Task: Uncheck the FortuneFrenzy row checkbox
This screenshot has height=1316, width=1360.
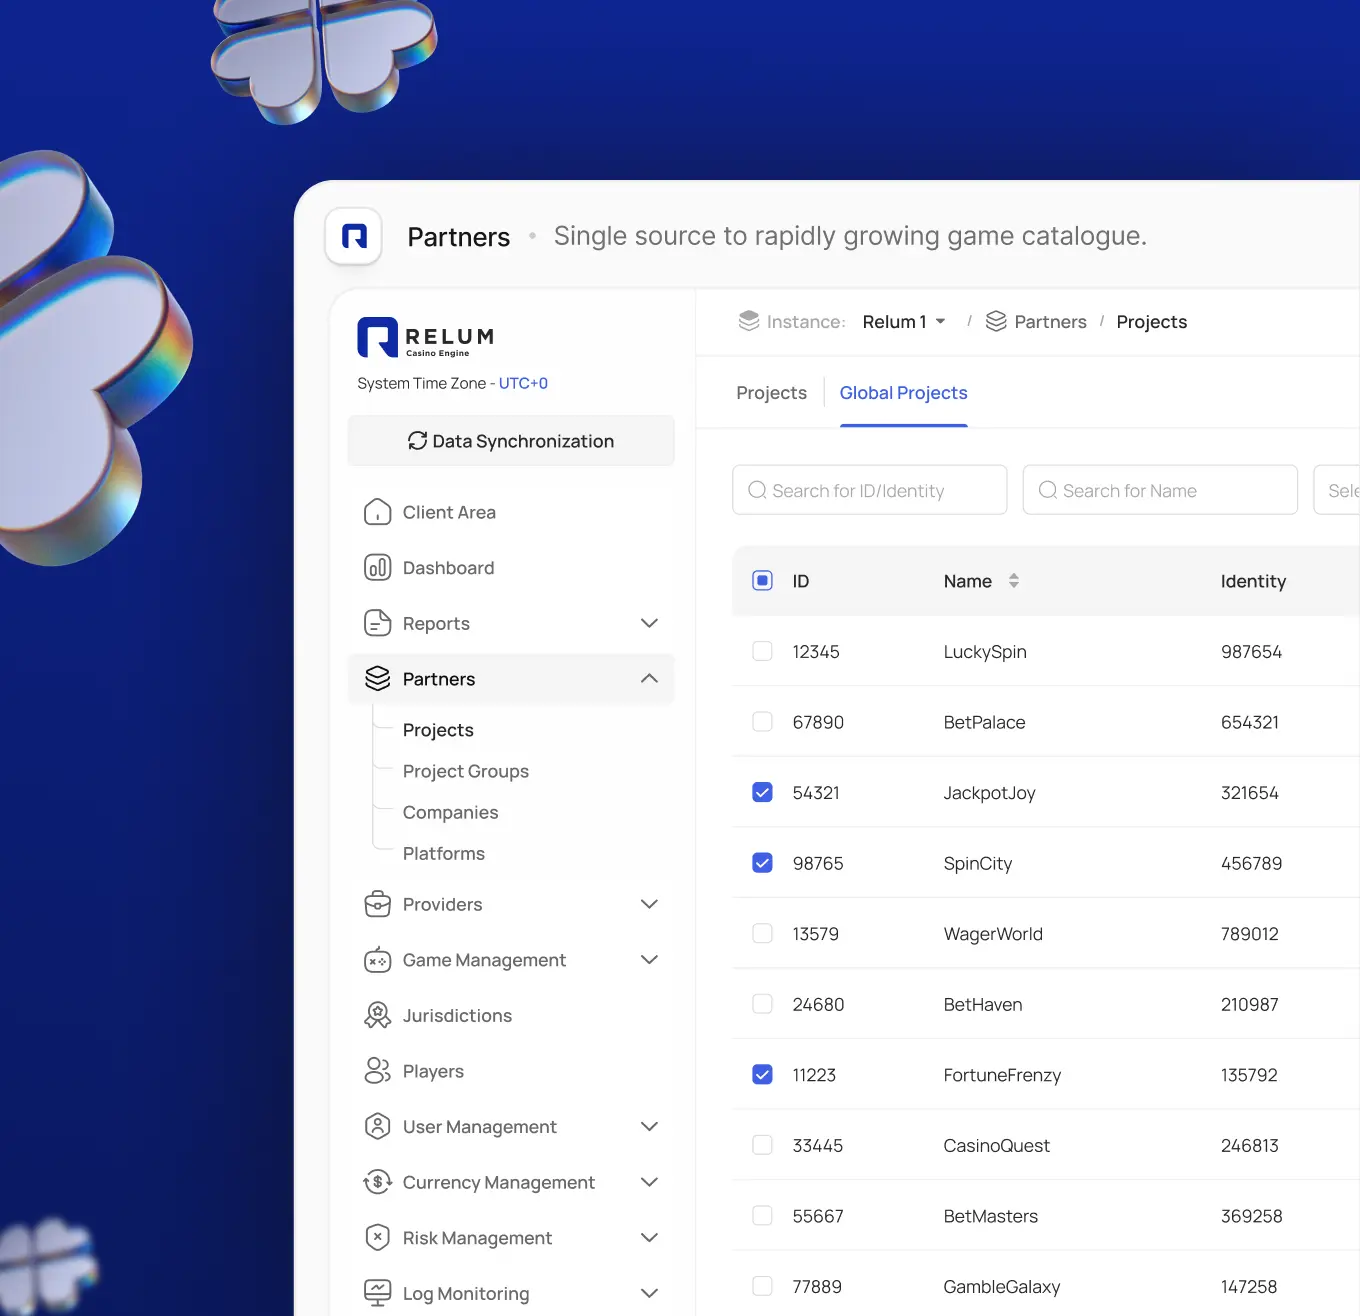Action: tap(762, 1074)
